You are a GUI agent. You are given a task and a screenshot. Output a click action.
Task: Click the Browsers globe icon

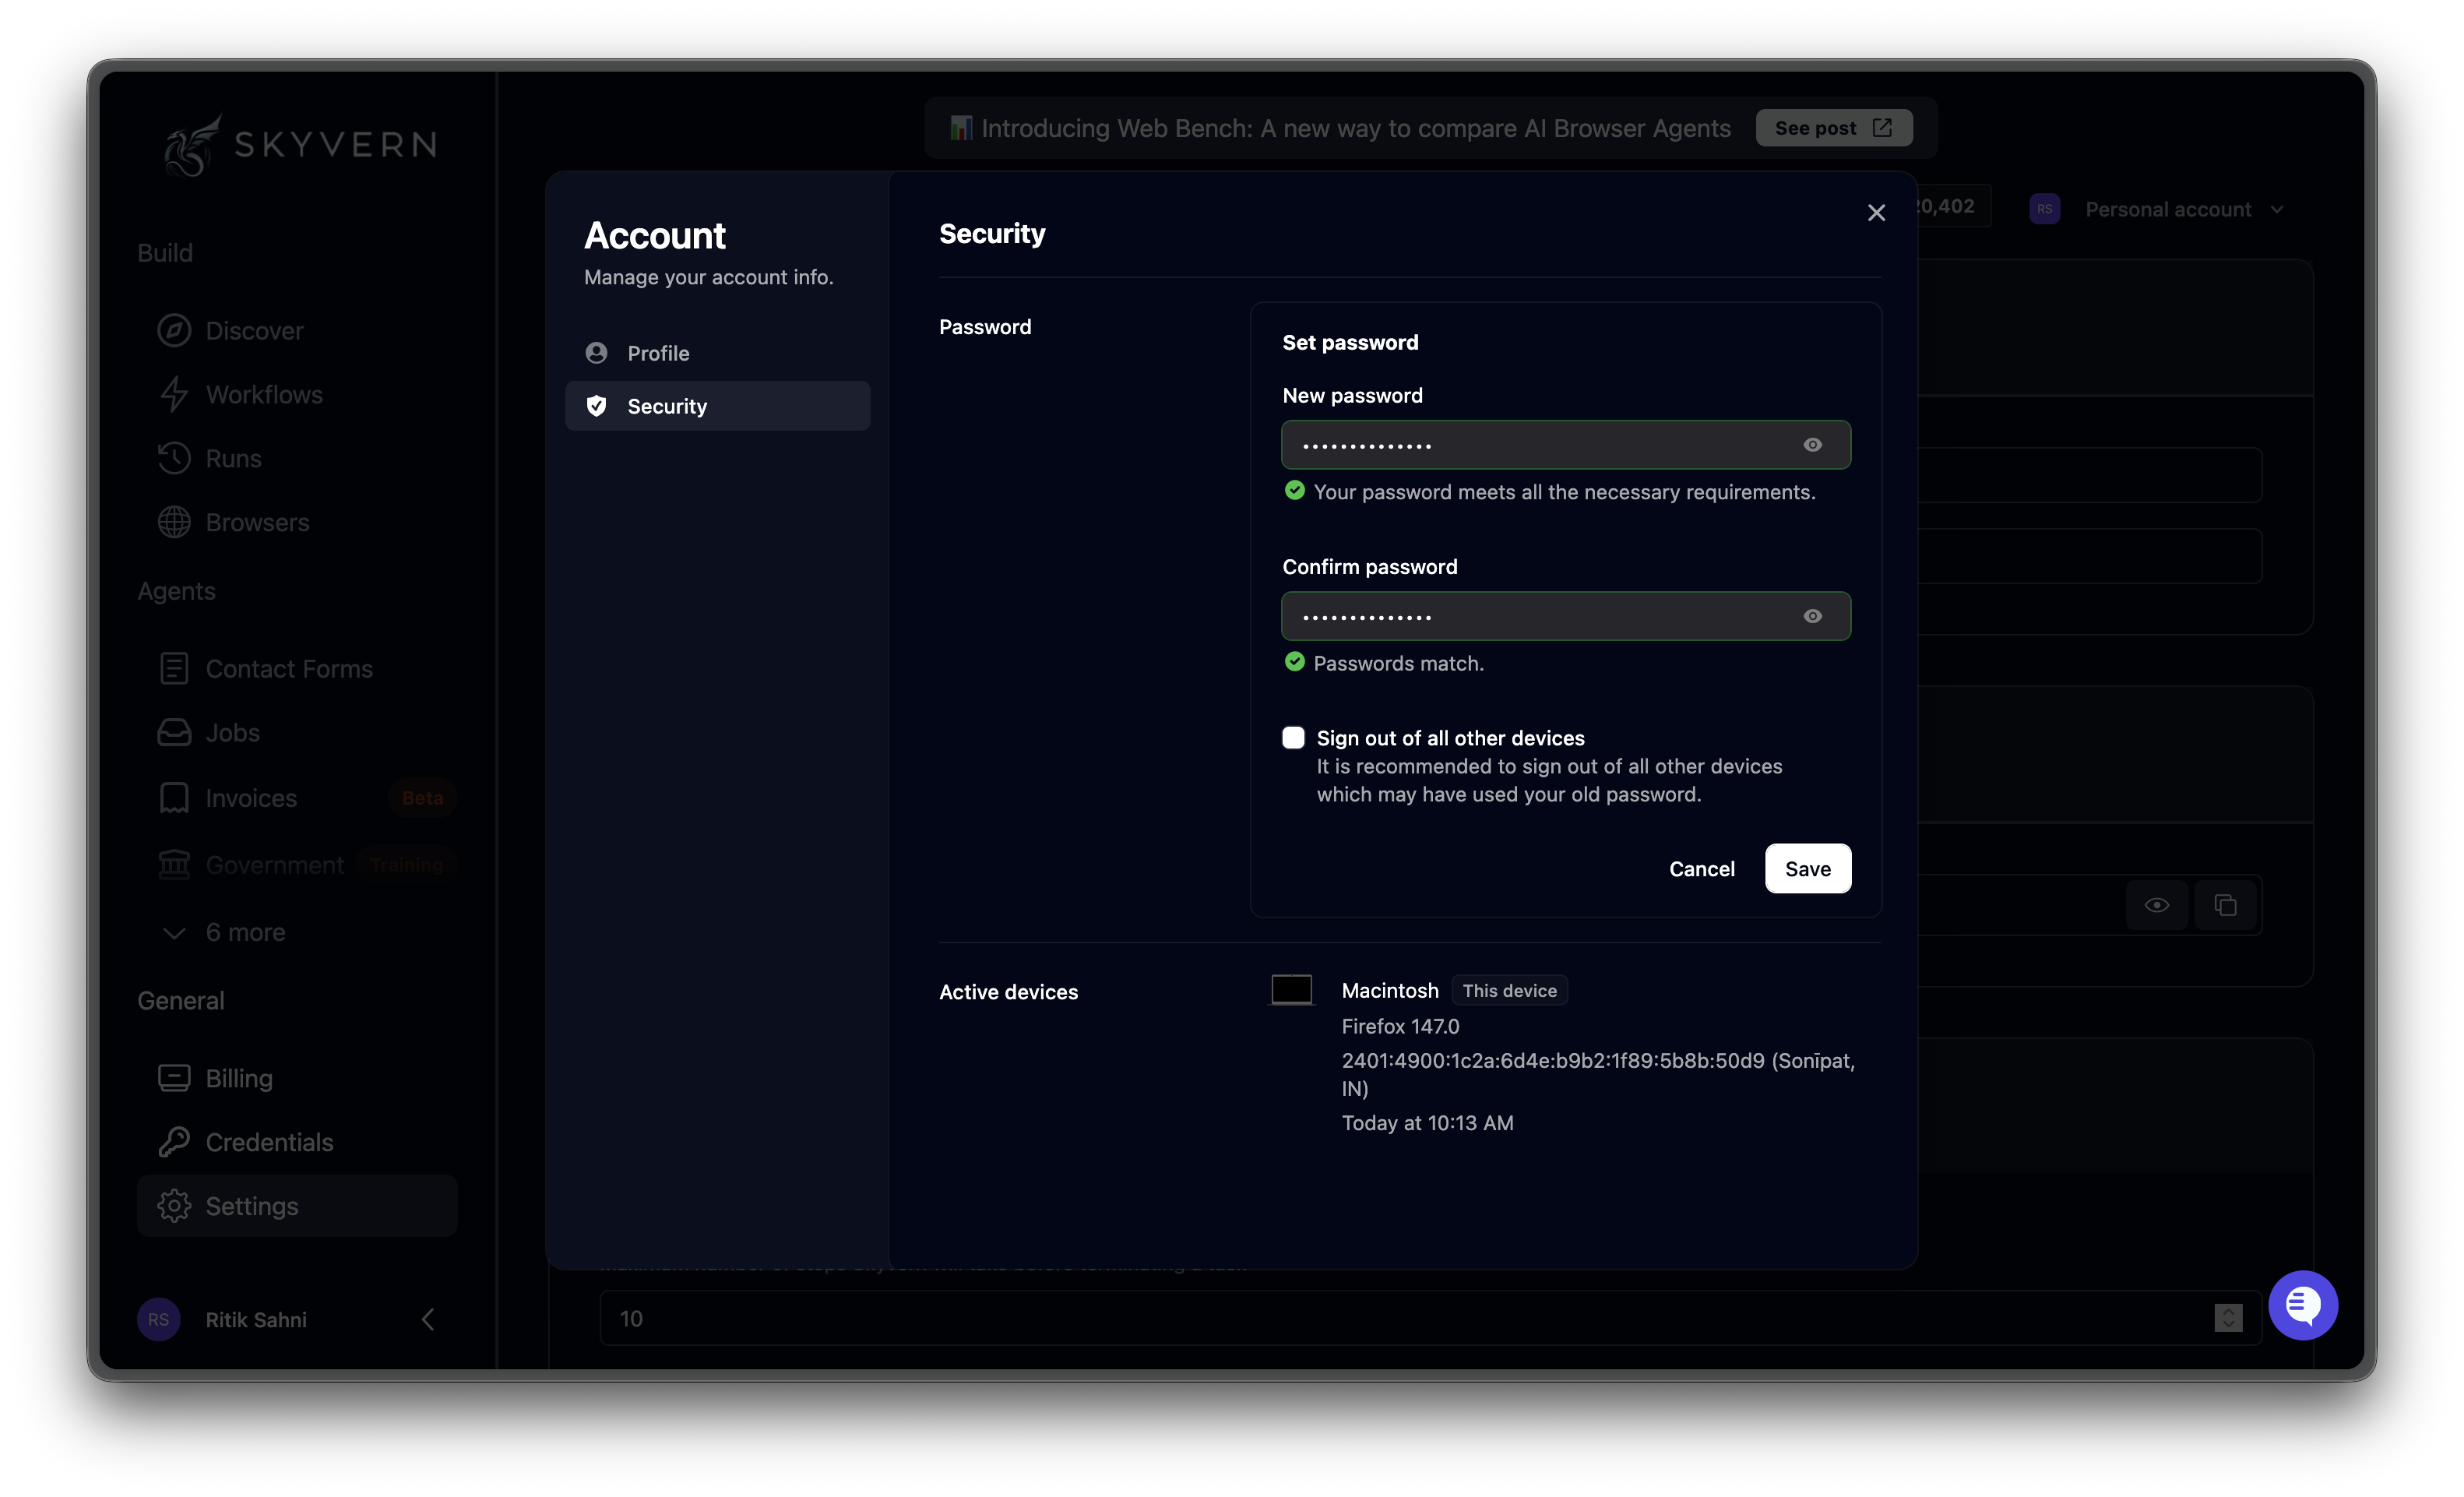coord(174,522)
